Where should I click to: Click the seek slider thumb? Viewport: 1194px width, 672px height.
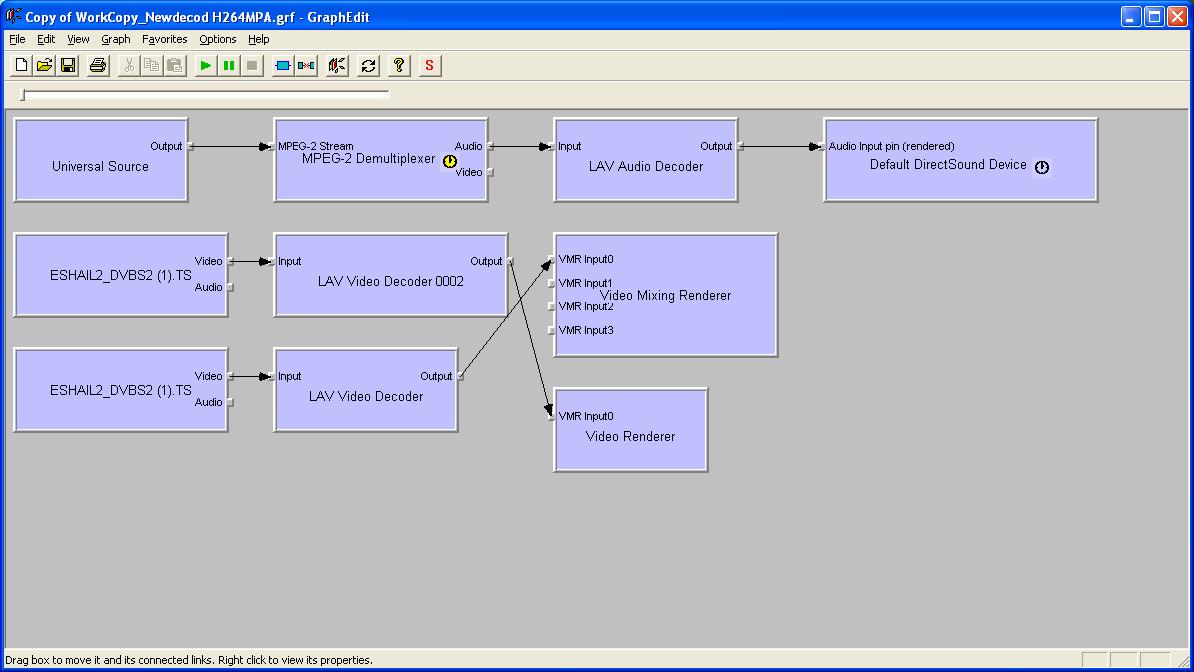(23, 94)
